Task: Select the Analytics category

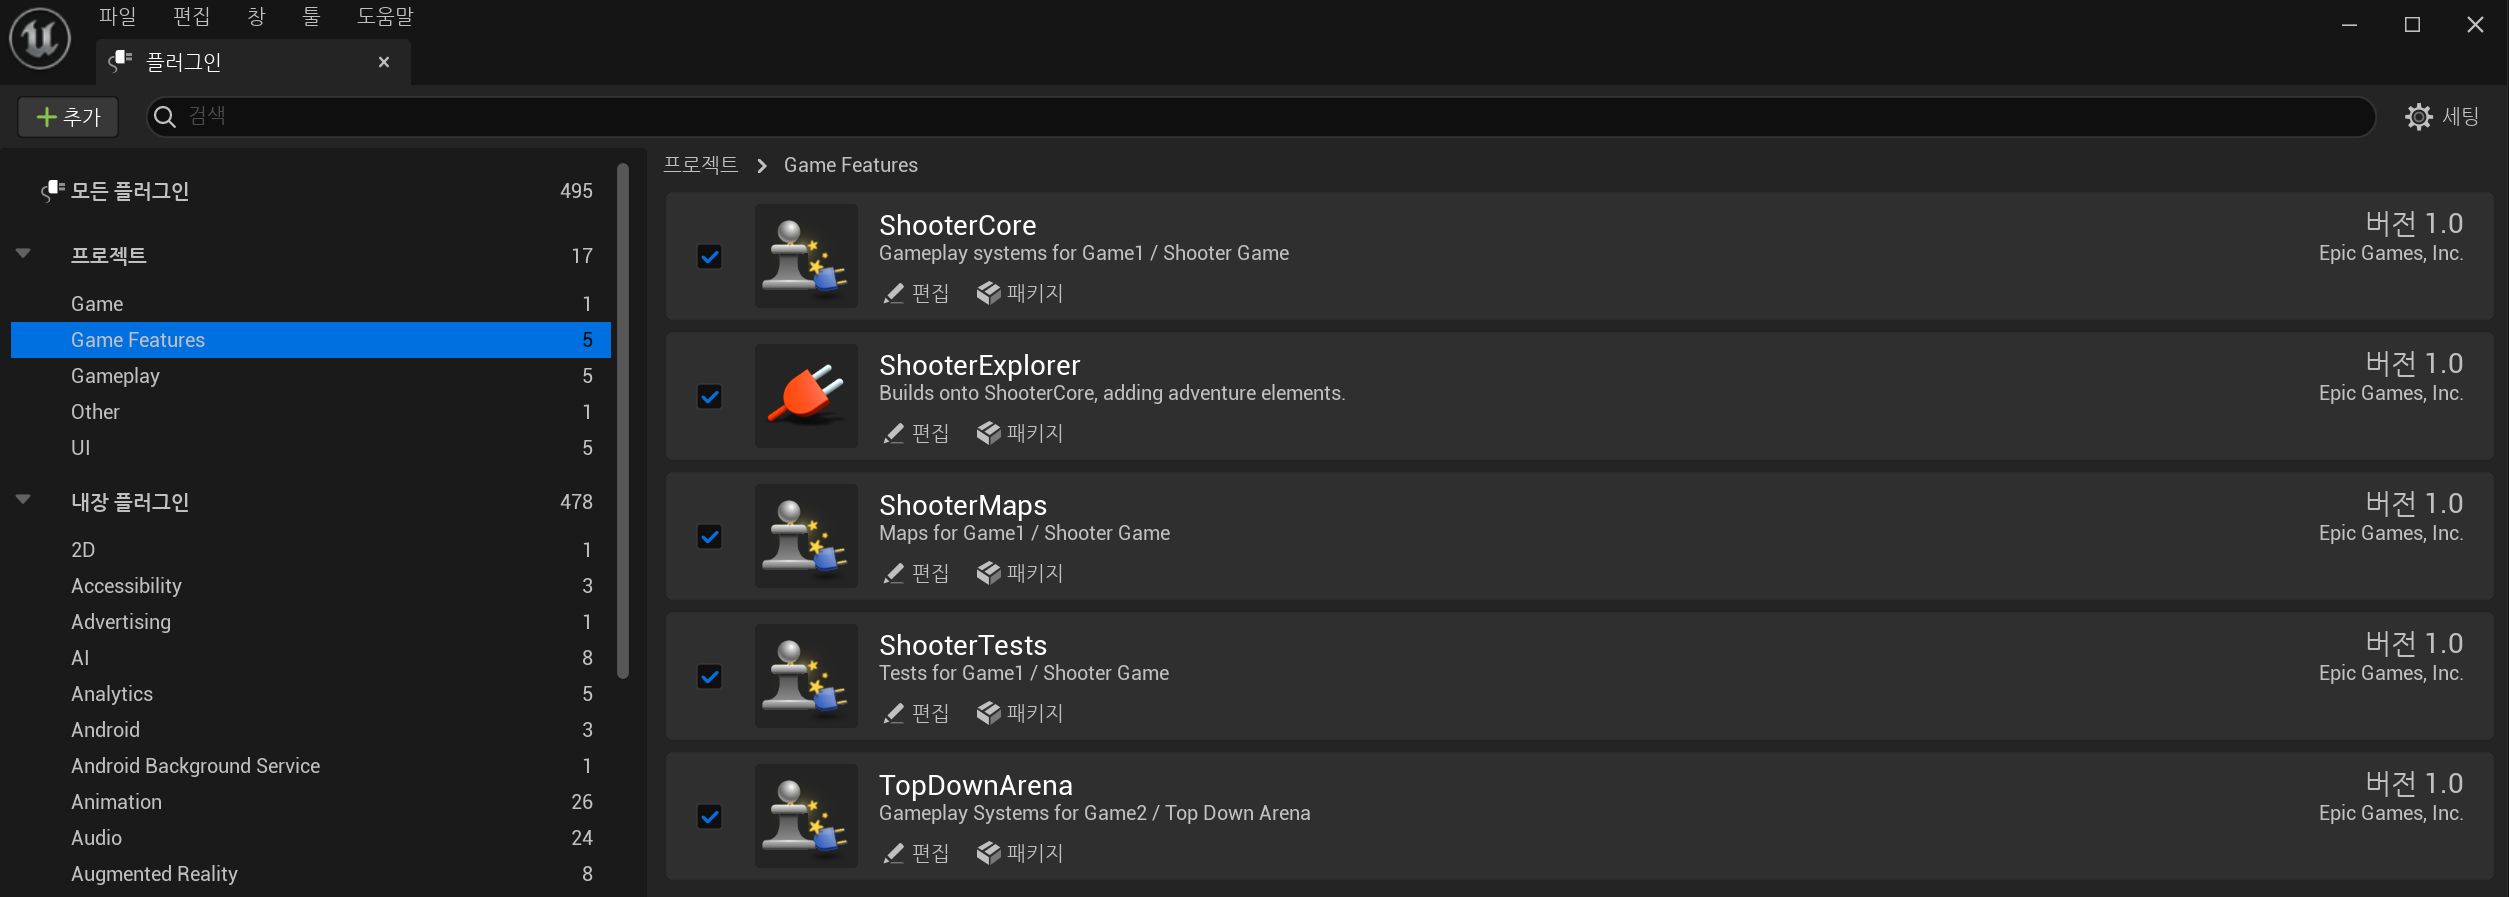Action: click(311, 694)
